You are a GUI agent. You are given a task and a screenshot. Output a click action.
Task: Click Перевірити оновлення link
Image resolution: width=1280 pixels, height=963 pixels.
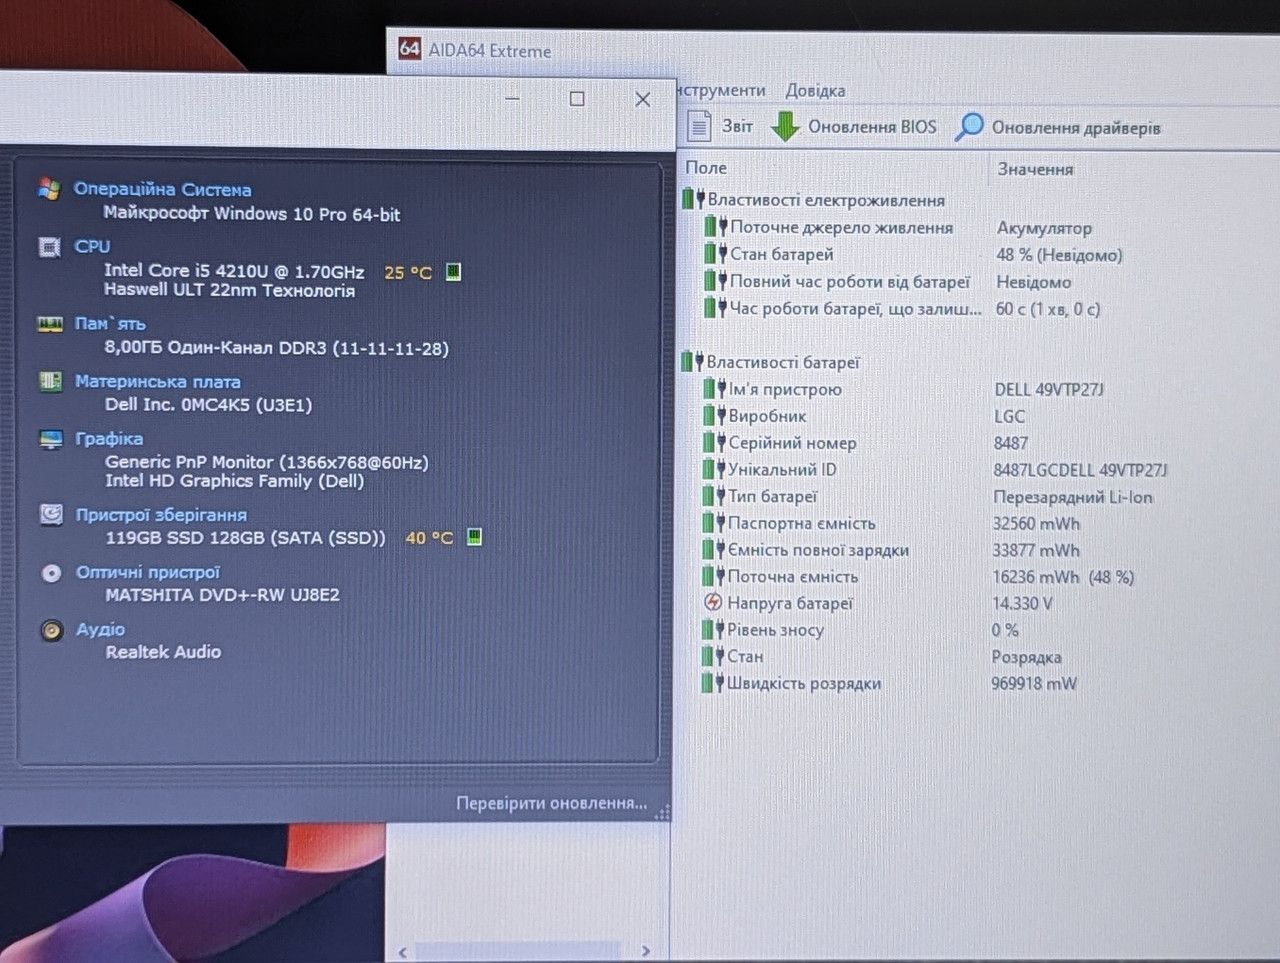click(551, 803)
